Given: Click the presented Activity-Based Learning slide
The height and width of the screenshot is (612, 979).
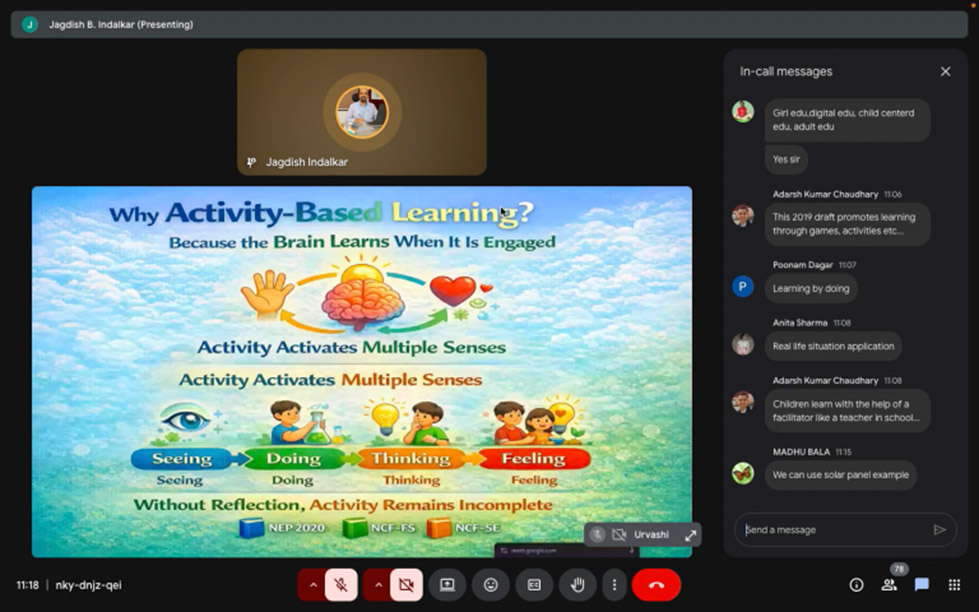Looking at the screenshot, I should (x=361, y=370).
